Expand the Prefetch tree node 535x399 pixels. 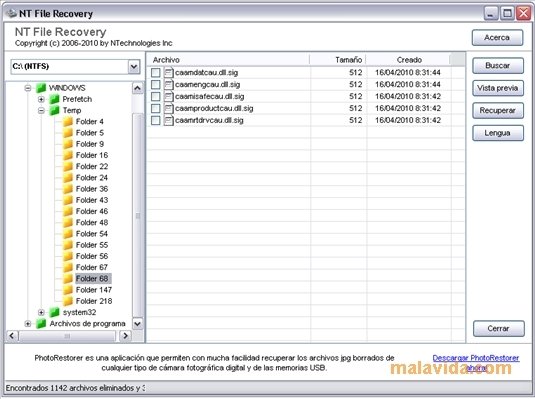point(41,99)
